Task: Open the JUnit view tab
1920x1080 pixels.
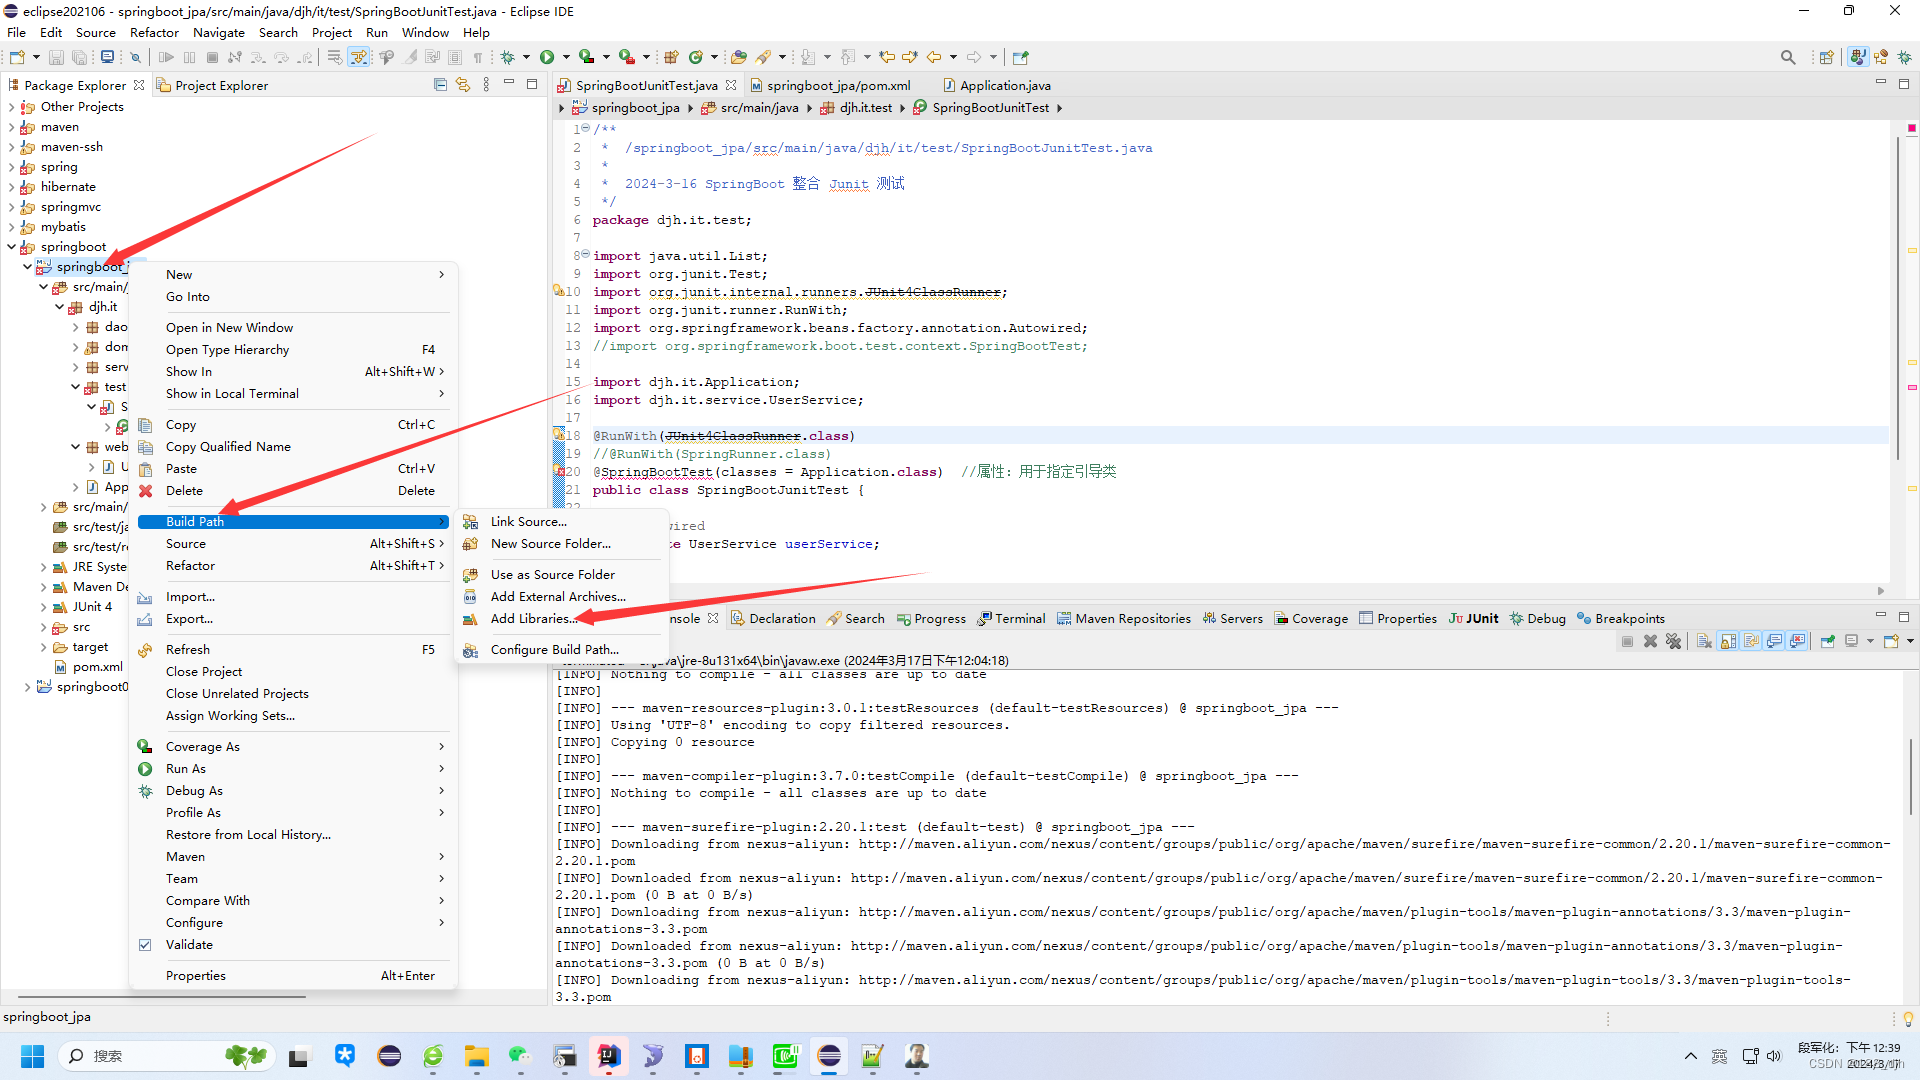Action: (x=1473, y=619)
